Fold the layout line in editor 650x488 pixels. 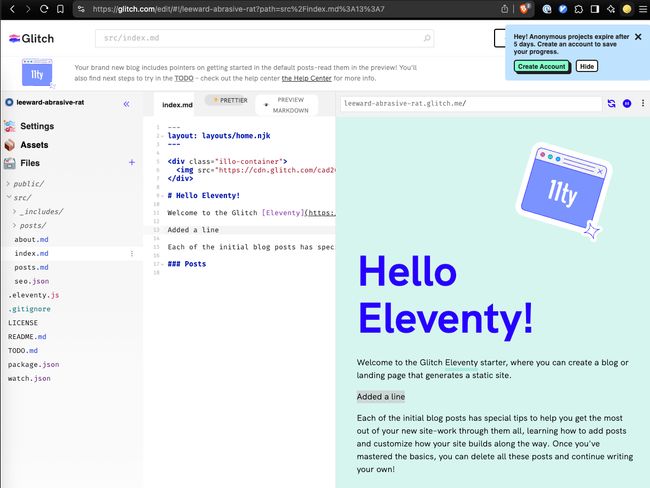coord(162,136)
